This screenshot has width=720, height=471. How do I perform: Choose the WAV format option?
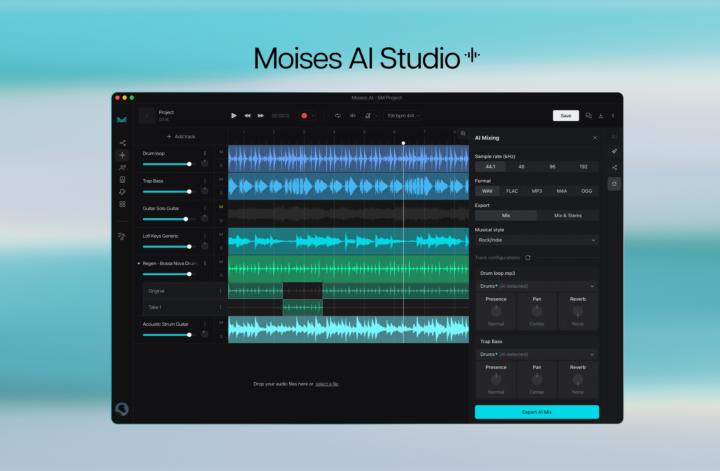[x=487, y=191]
